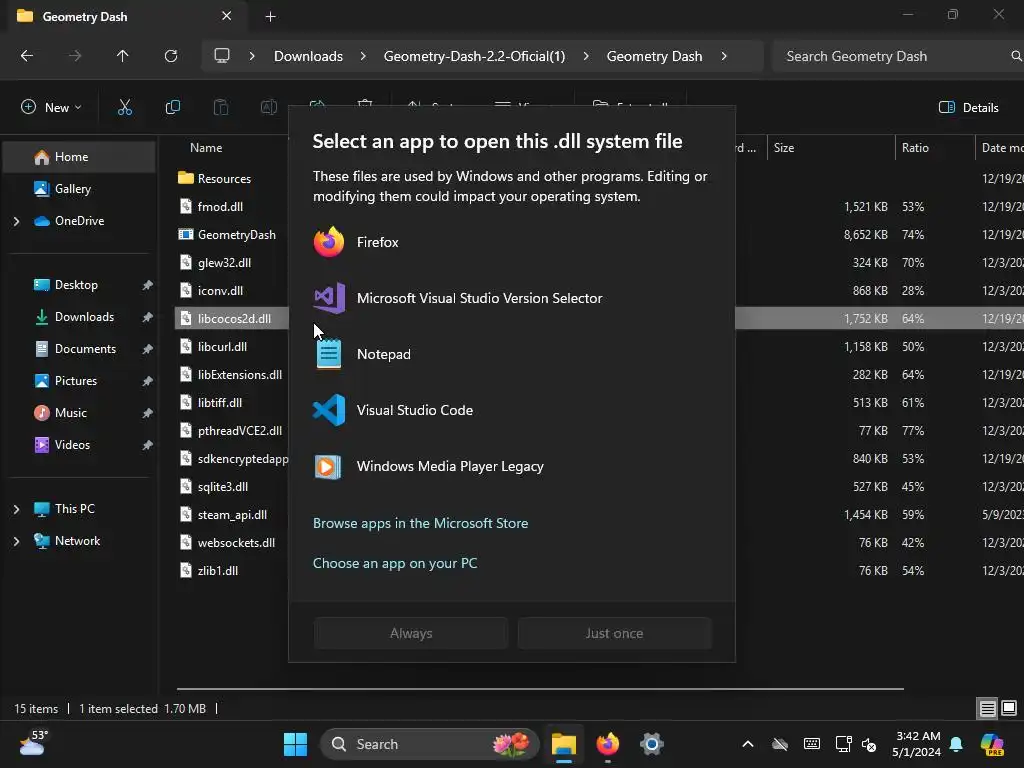Select Windows Media Player Legacy
This screenshot has height=768, width=1024.
(x=511, y=467)
